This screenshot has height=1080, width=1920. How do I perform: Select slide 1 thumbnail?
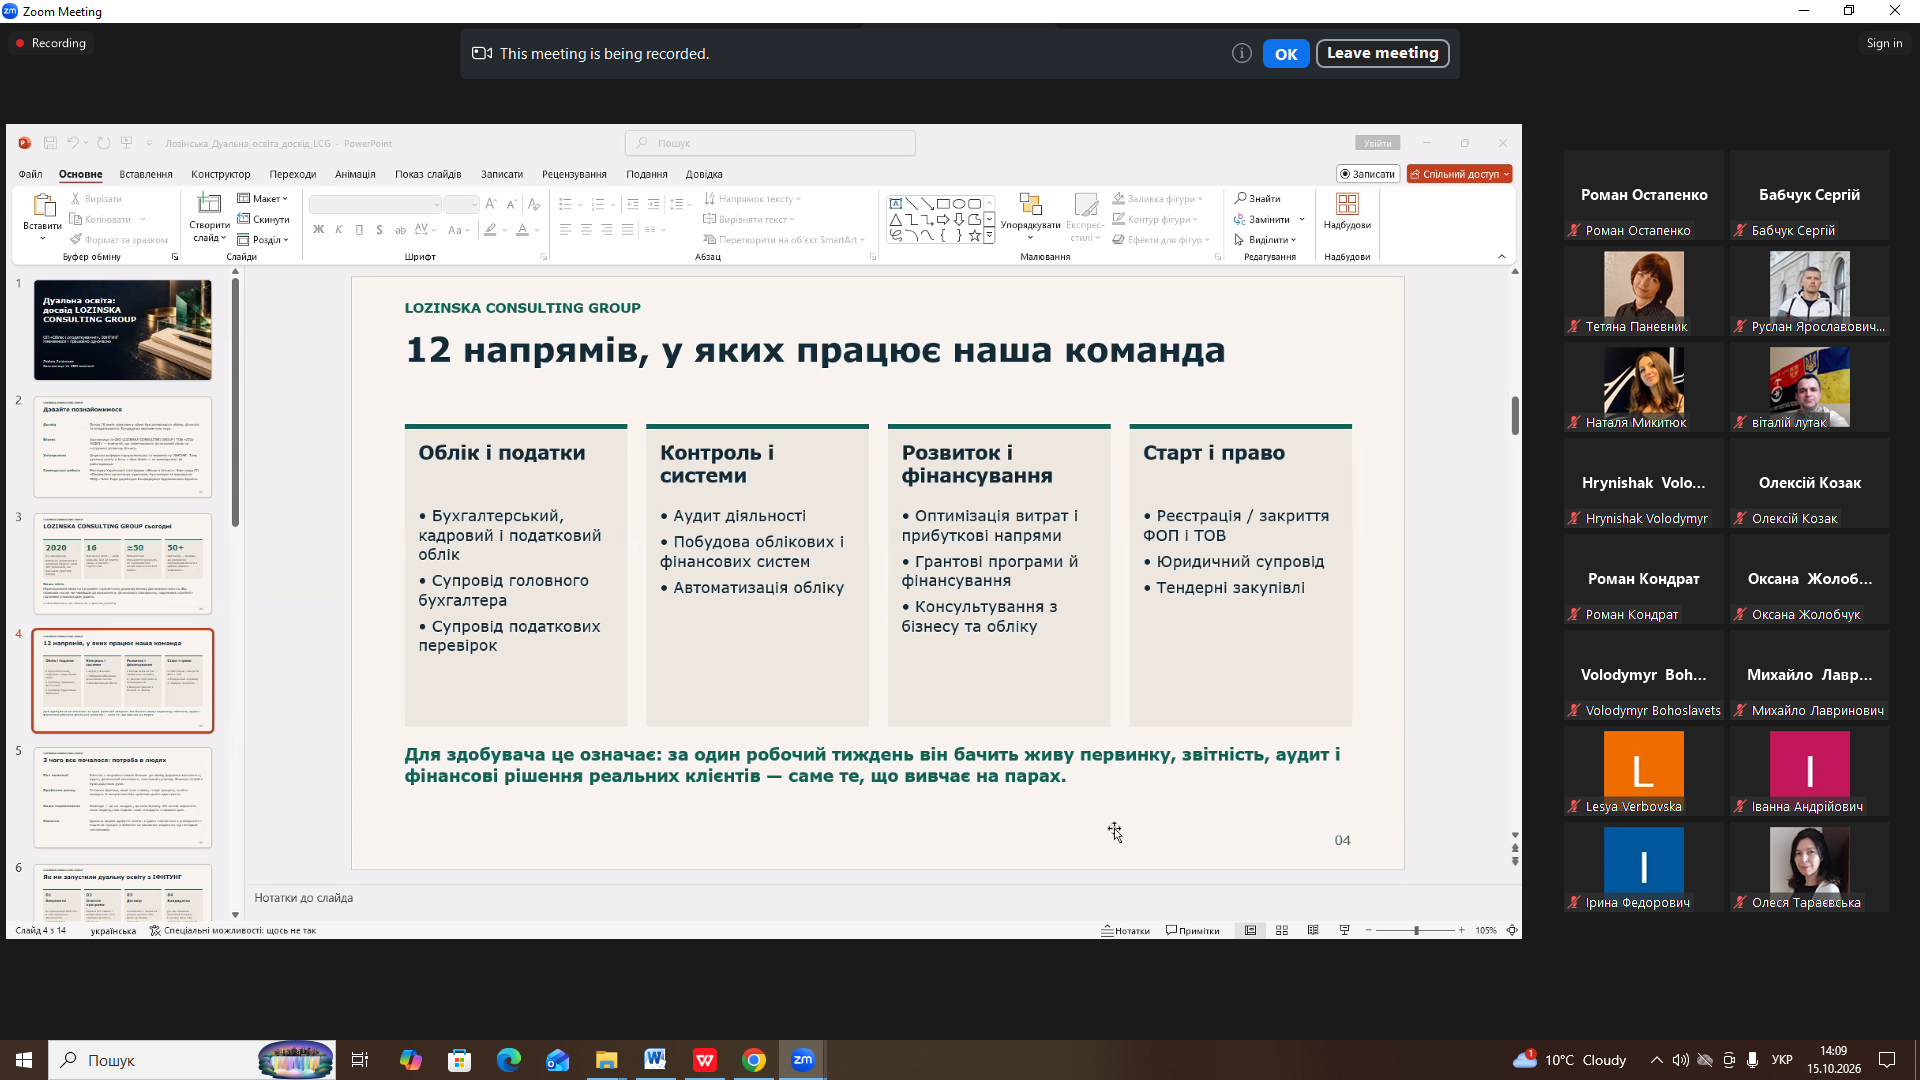click(123, 329)
